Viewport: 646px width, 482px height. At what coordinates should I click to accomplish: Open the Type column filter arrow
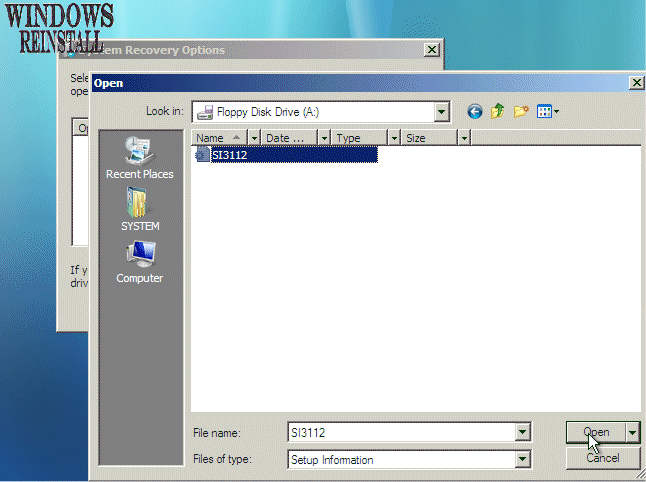coord(394,138)
